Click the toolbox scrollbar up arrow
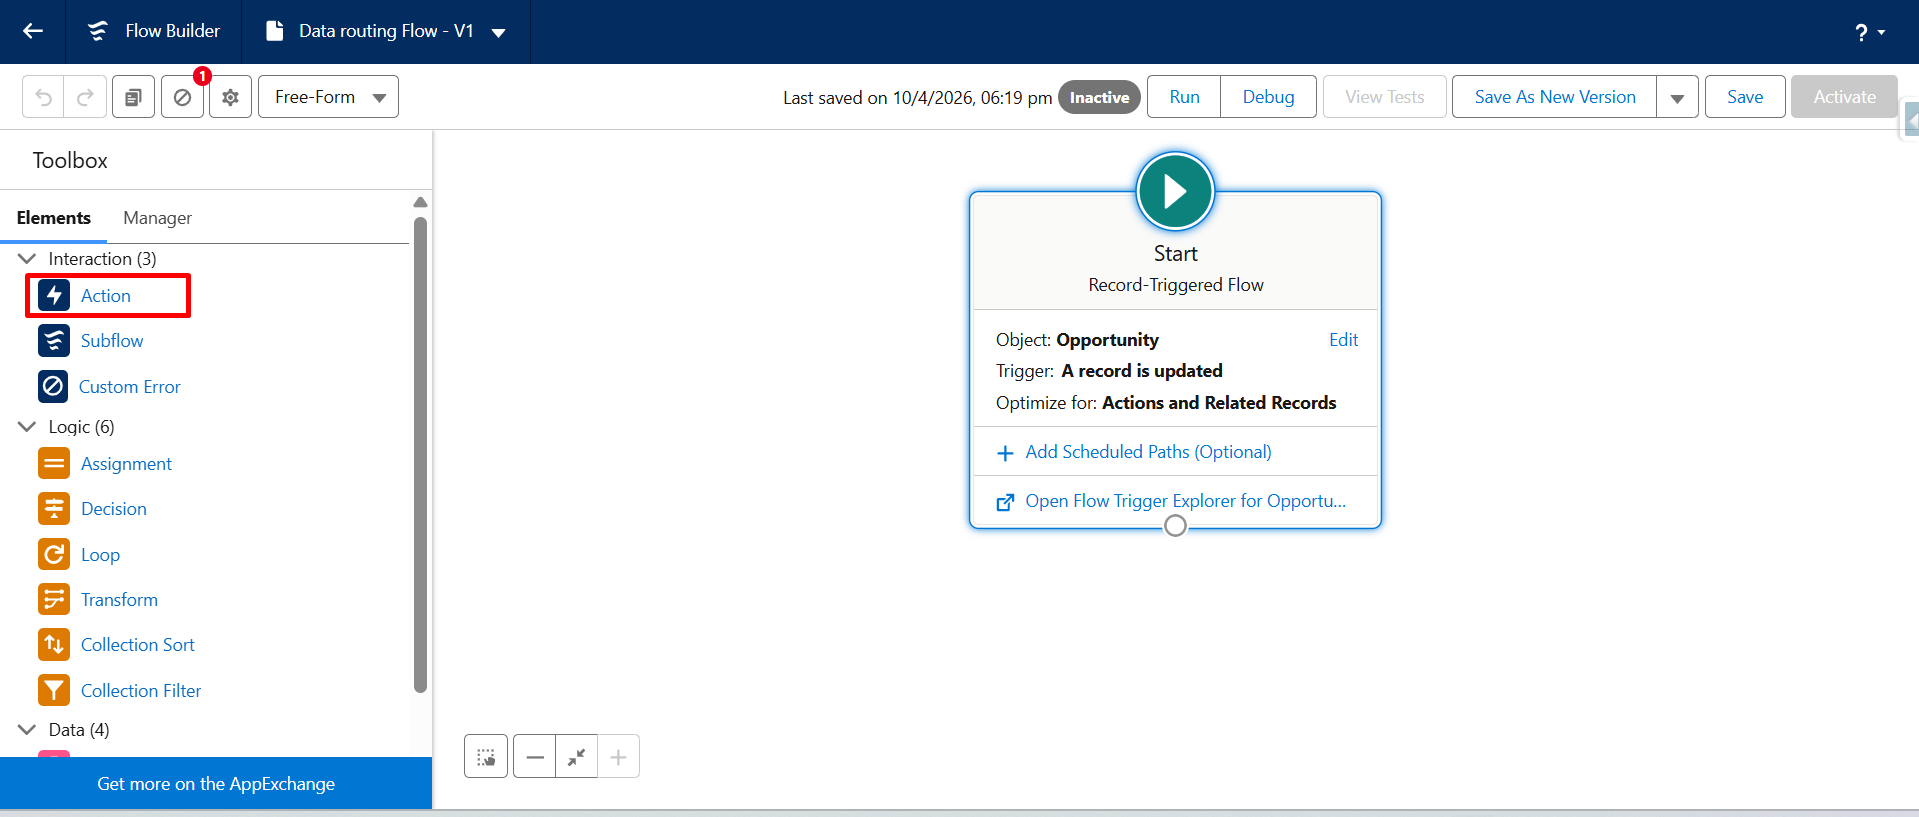 pyautogui.click(x=420, y=202)
